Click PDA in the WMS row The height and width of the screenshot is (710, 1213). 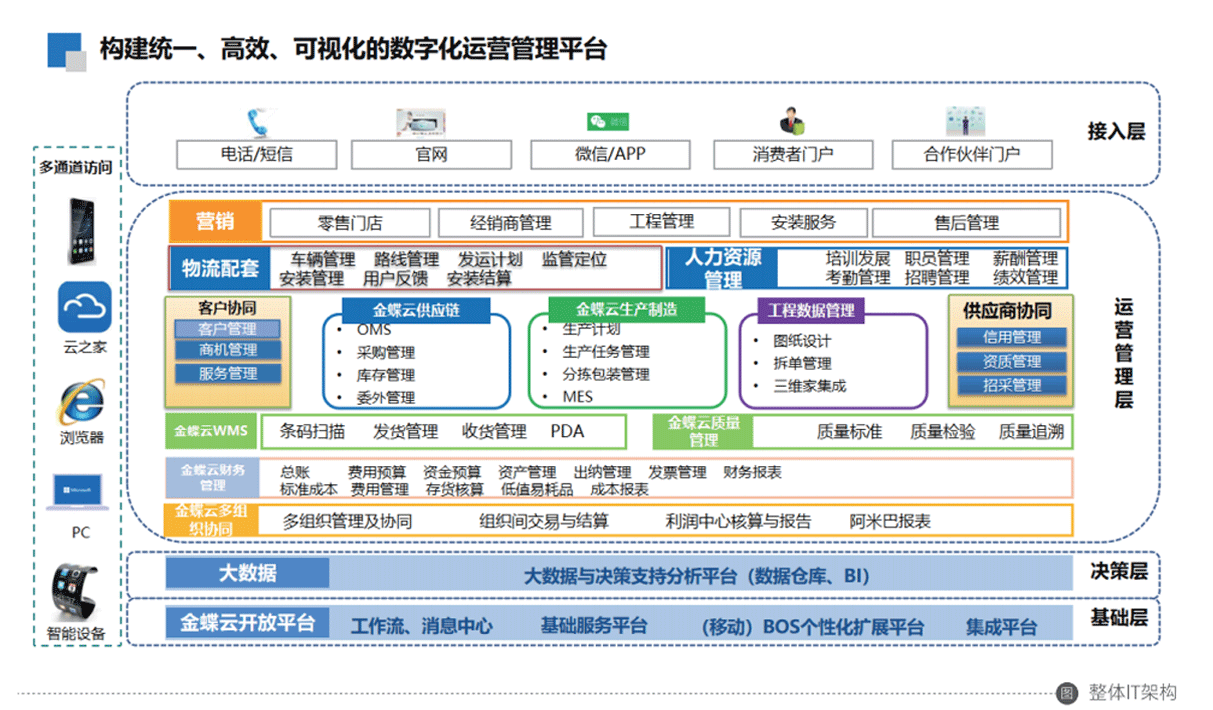pyautogui.click(x=567, y=432)
